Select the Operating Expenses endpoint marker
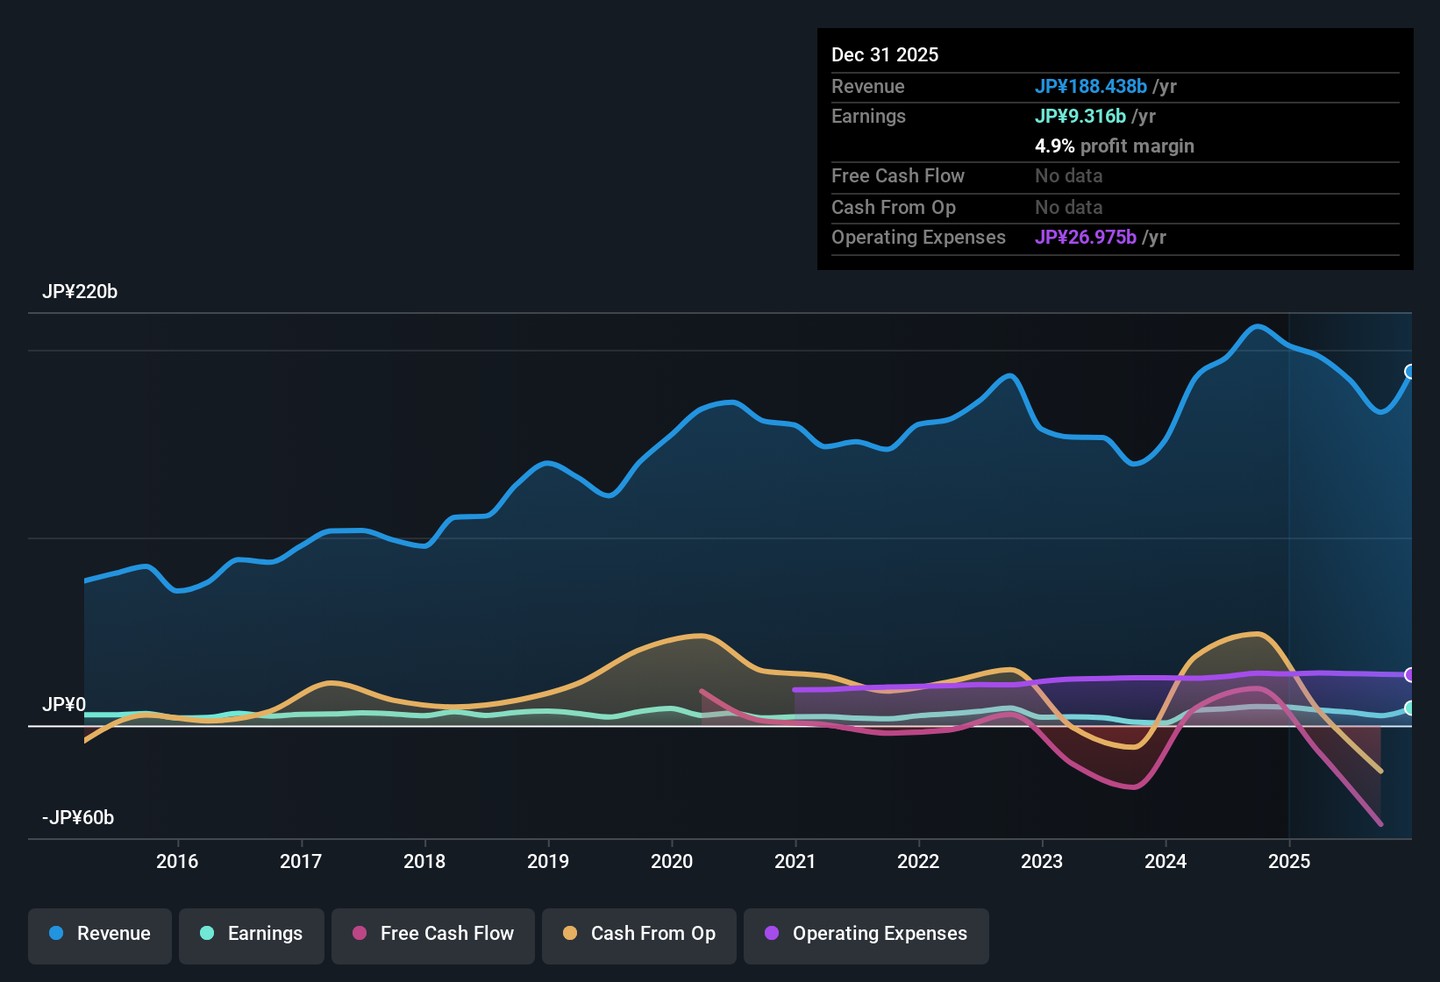The height and width of the screenshot is (982, 1440). (1410, 675)
